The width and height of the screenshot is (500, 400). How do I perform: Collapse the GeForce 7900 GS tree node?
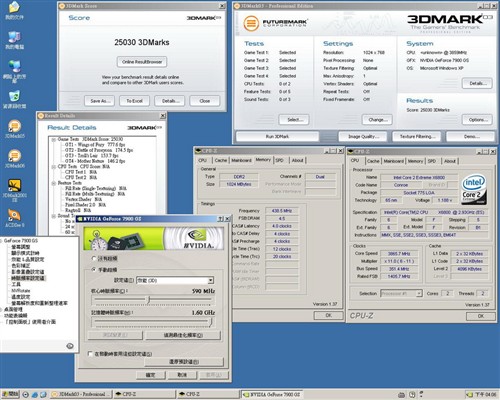1,240
